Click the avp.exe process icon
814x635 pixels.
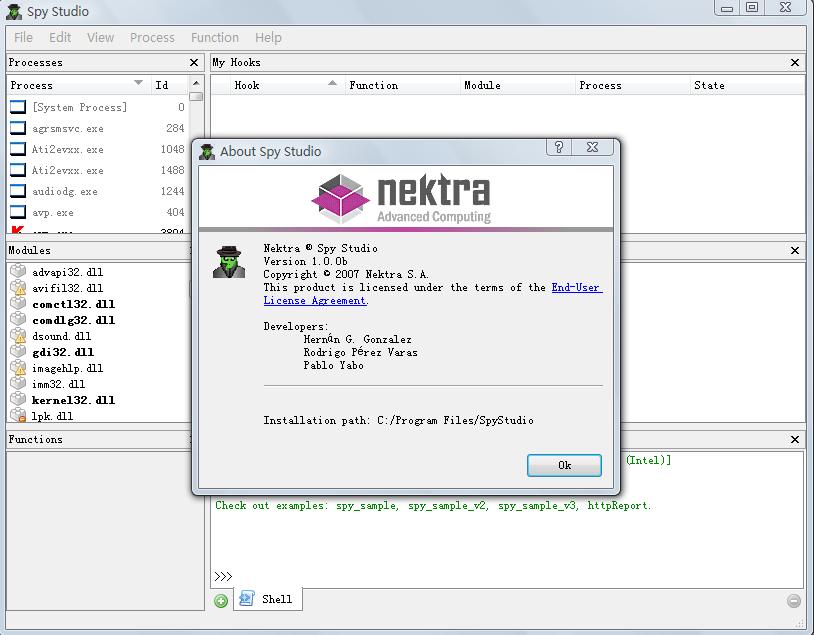(x=18, y=212)
